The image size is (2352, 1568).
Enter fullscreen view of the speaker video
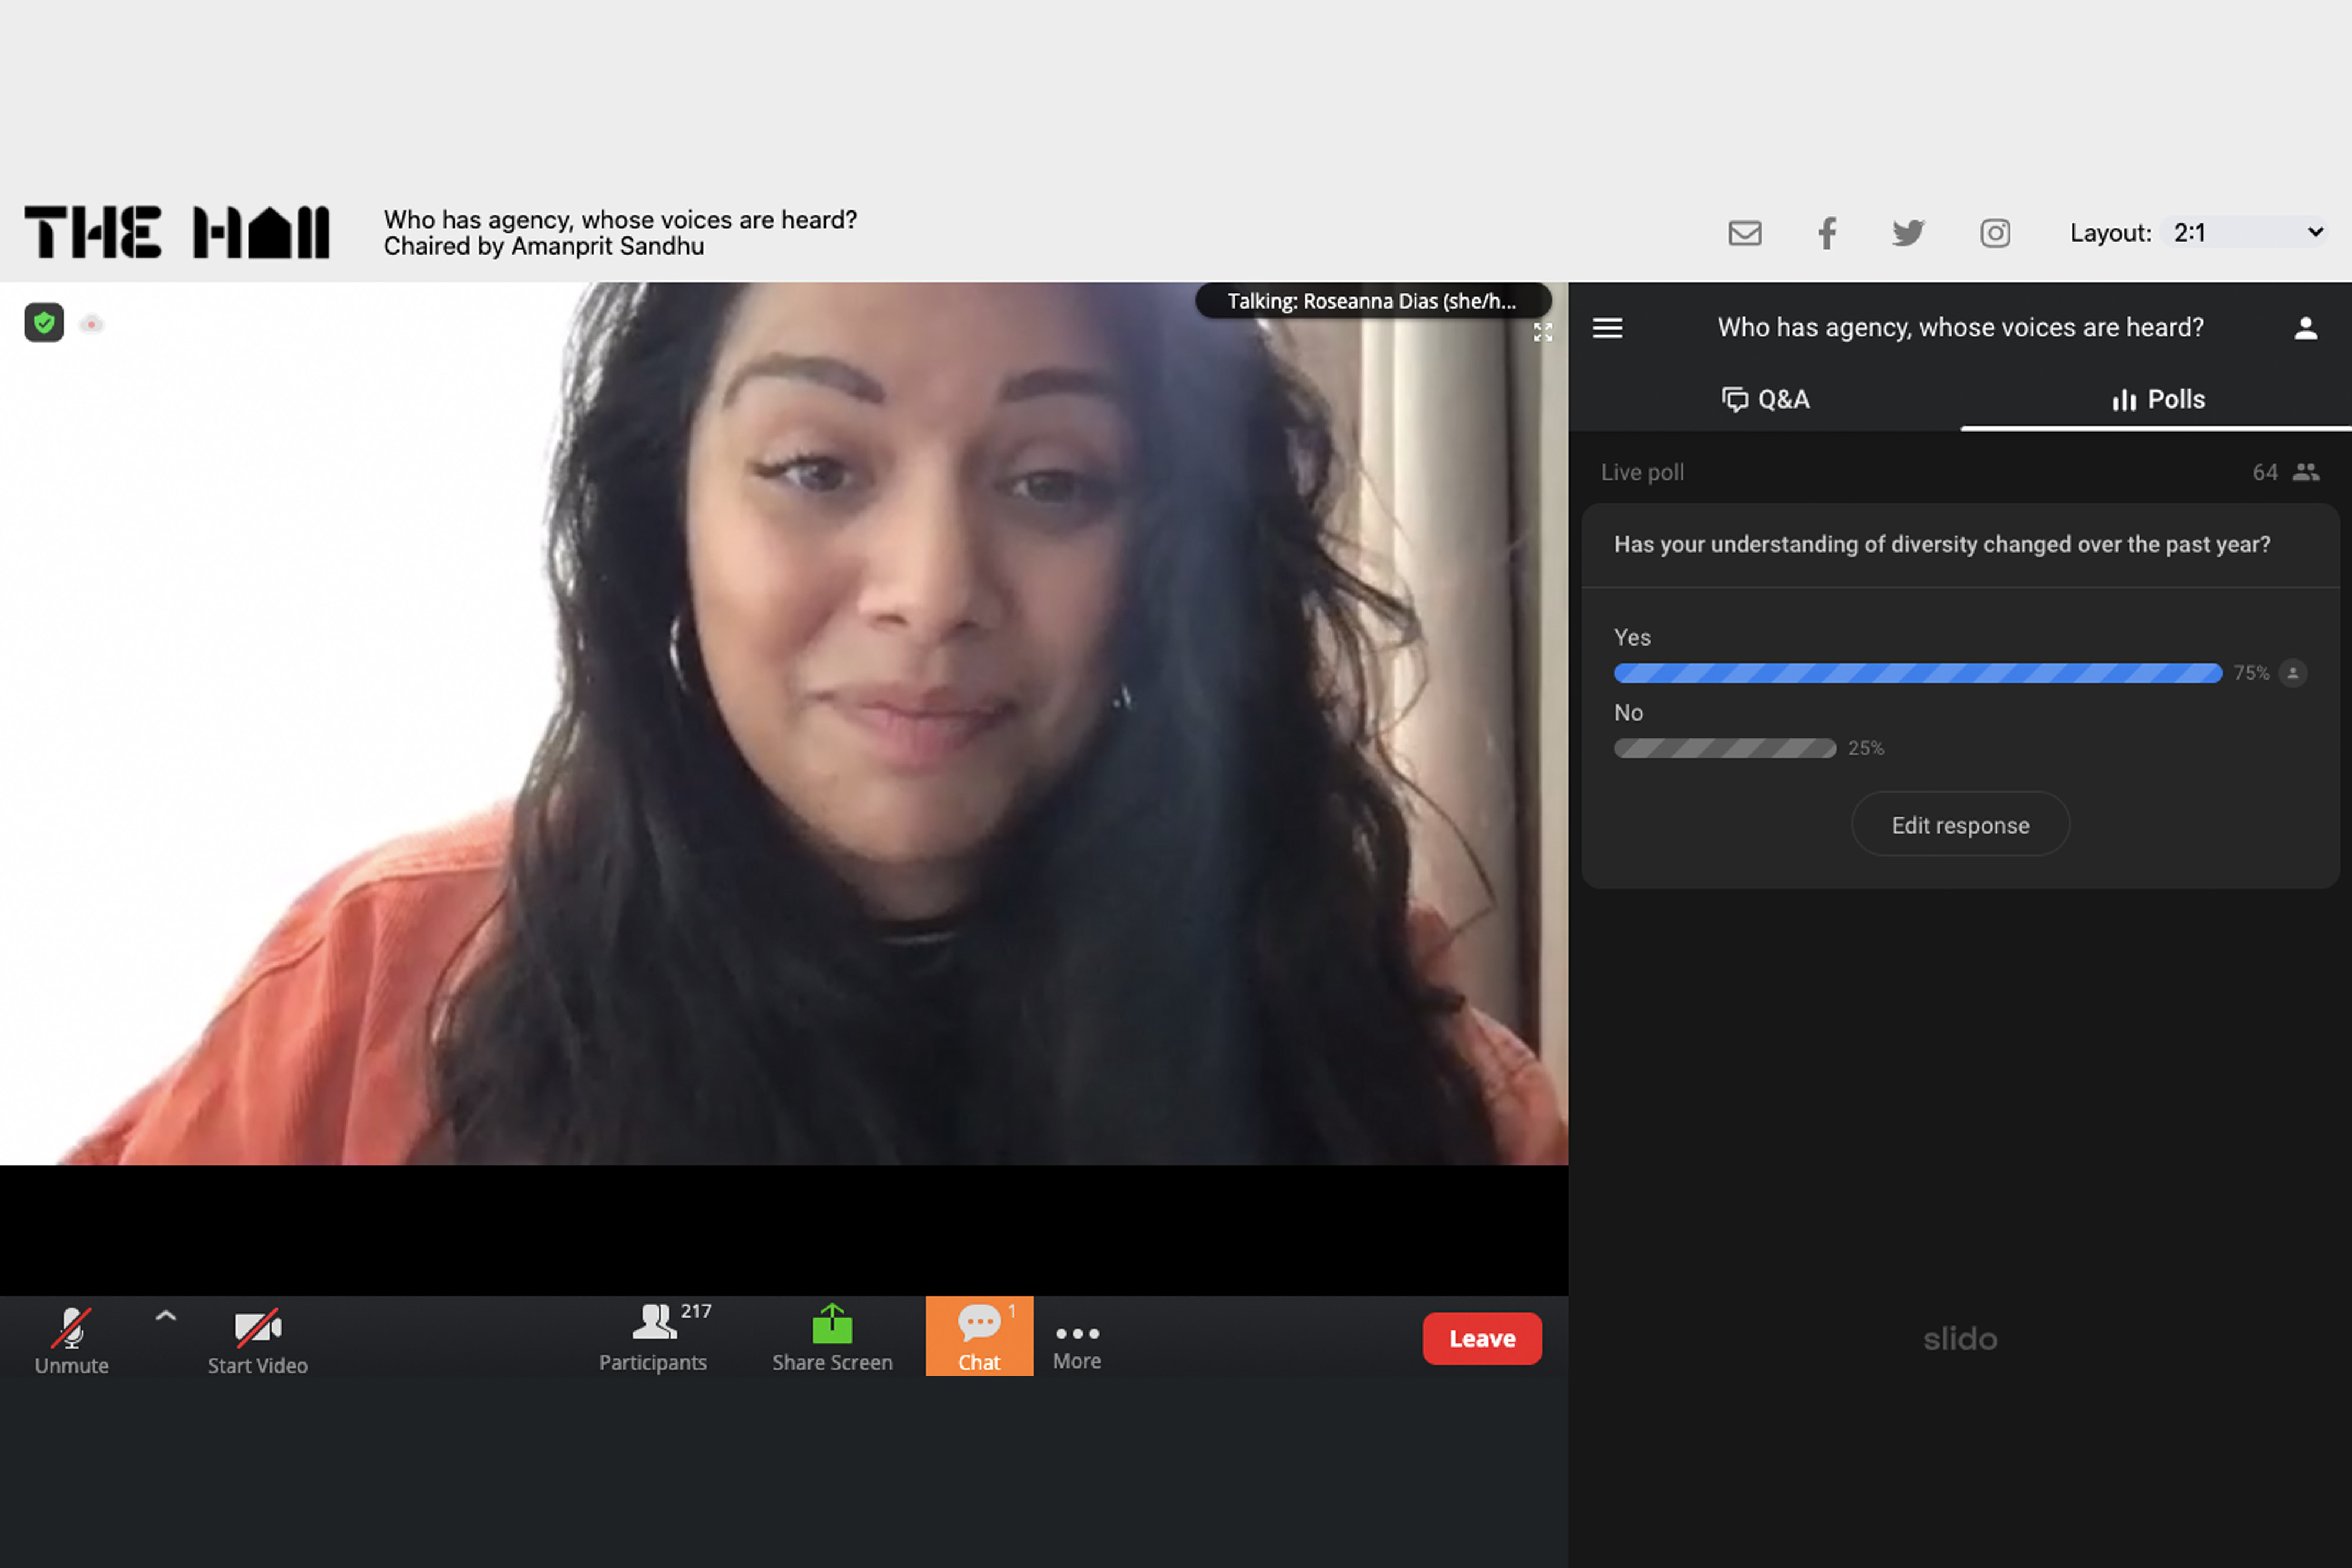click(x=1543, y=331)
